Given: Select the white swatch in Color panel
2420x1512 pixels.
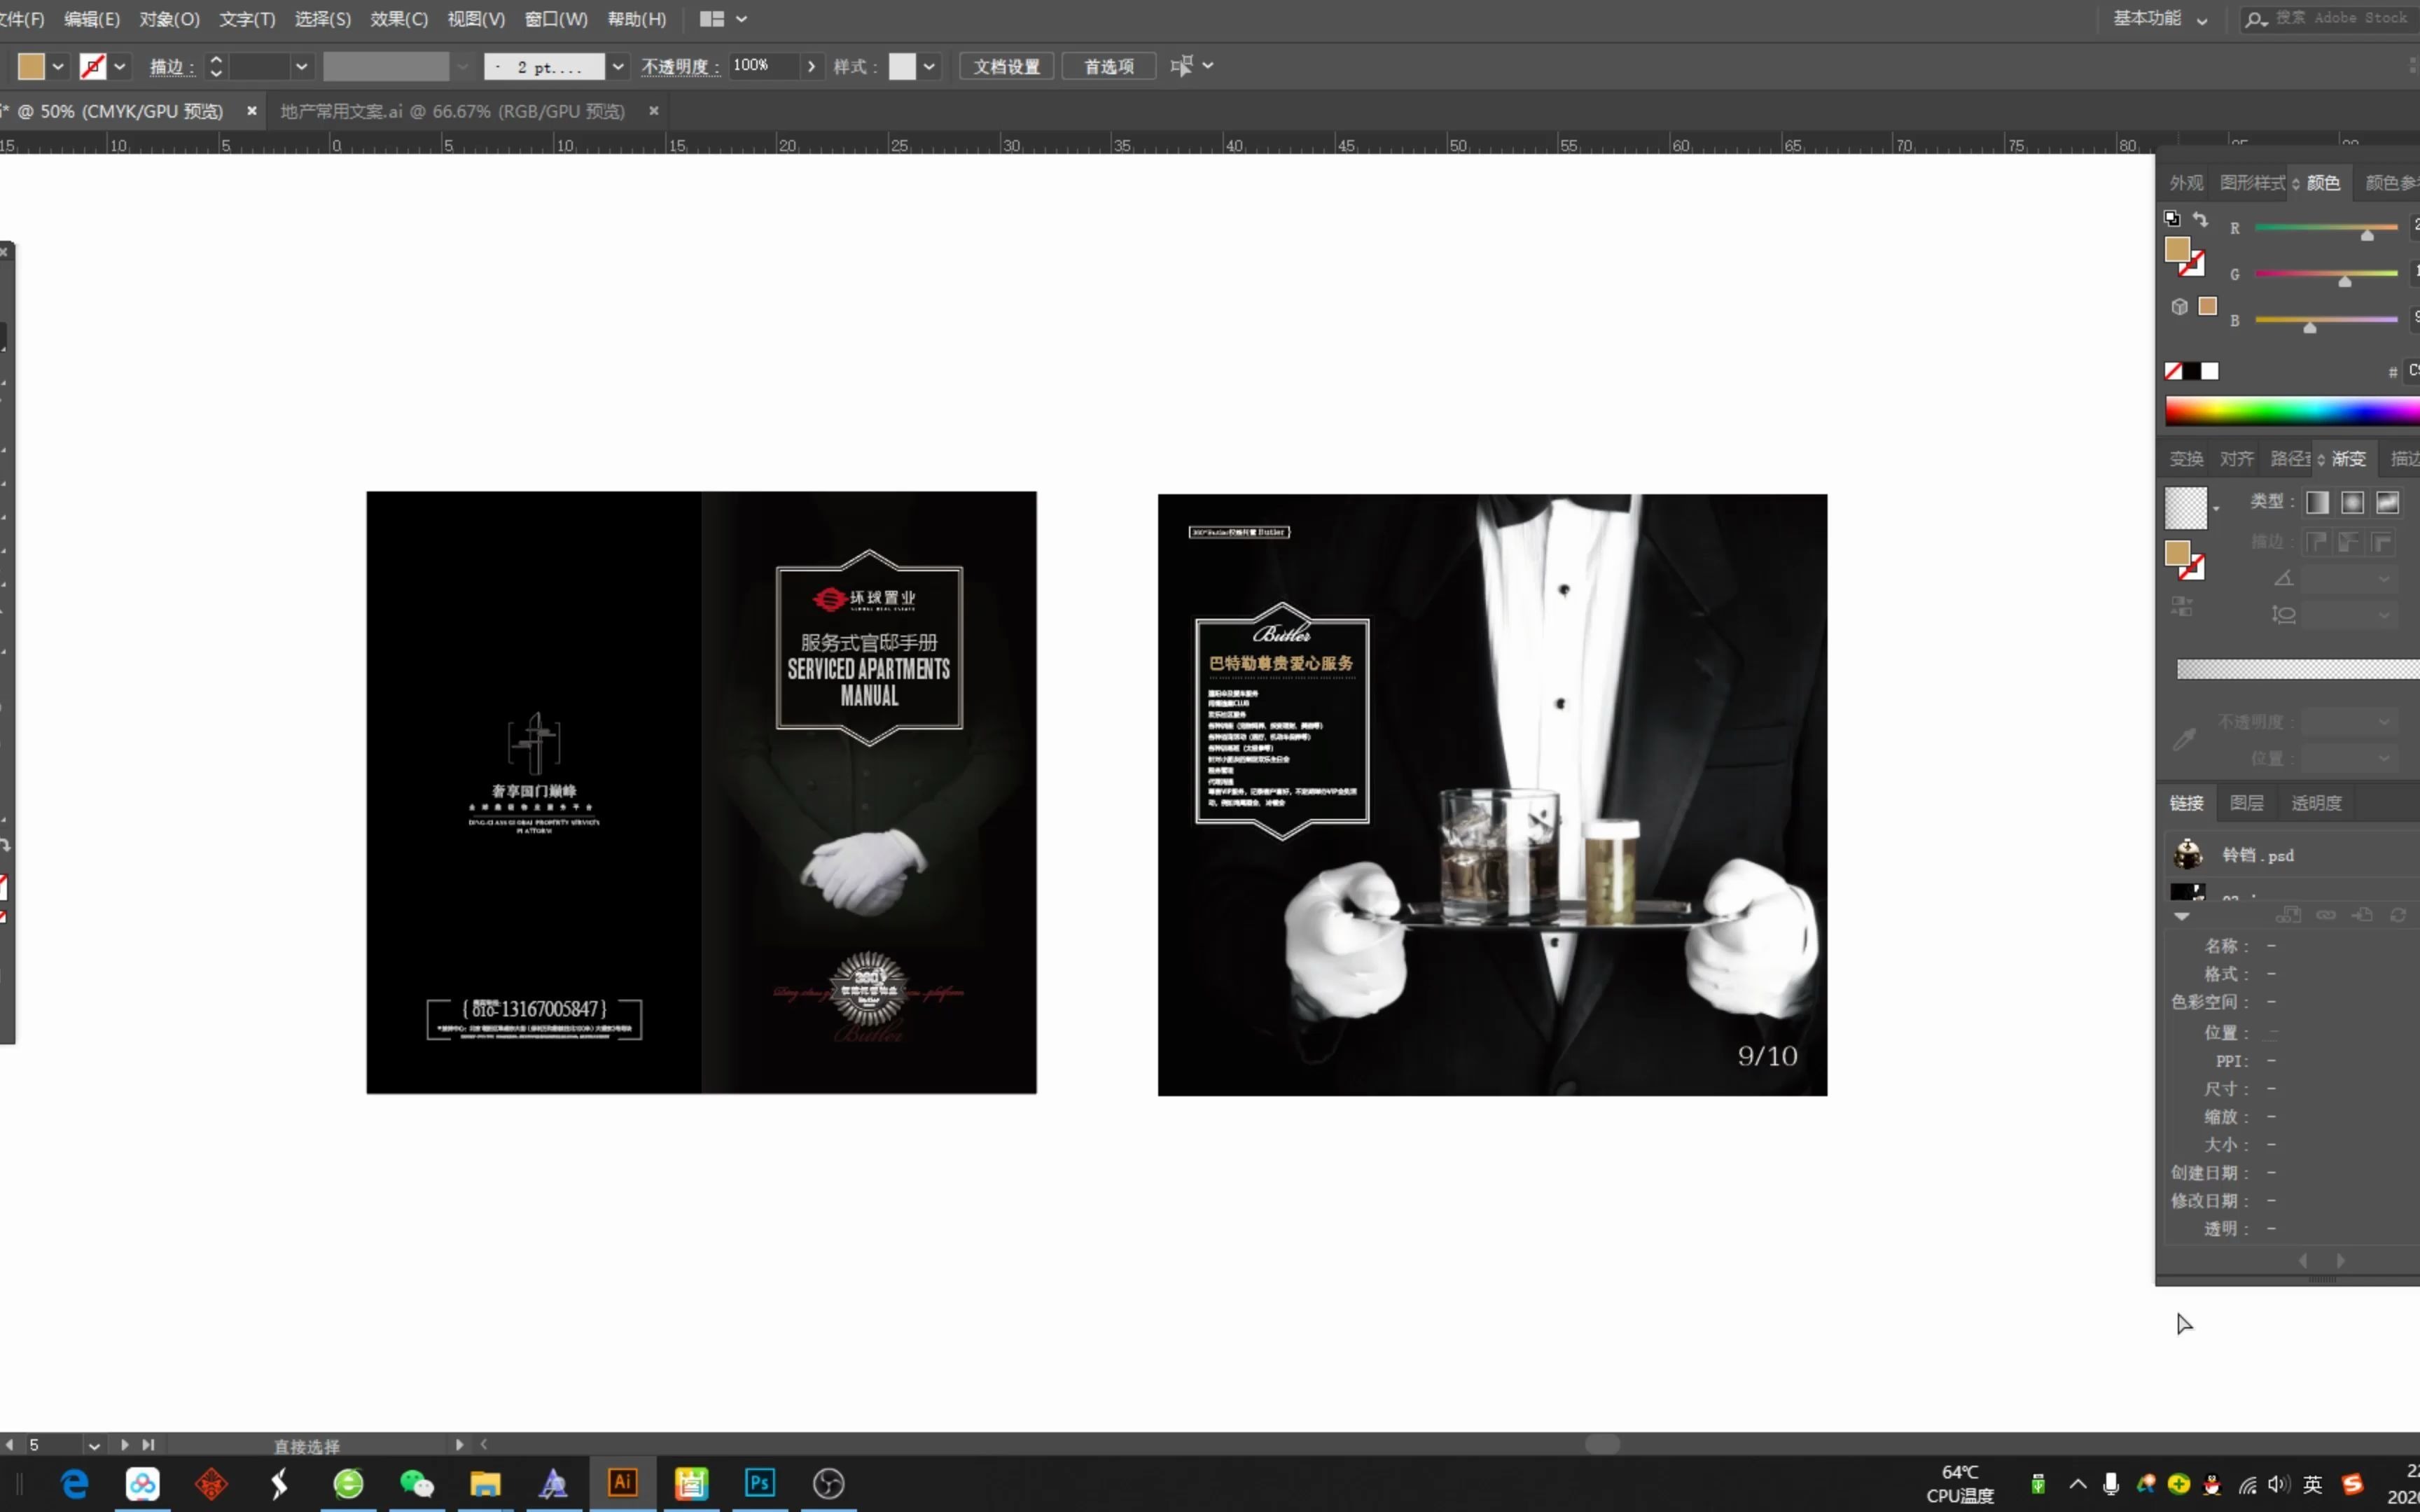Looking at the screenshot, I should coord(2210,371).
